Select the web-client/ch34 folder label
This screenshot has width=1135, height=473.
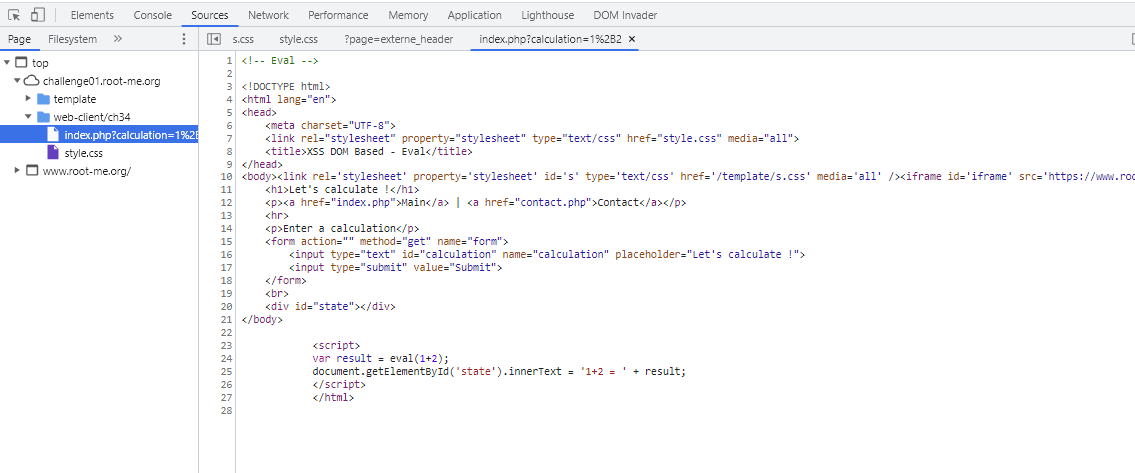tap(92, 117)
